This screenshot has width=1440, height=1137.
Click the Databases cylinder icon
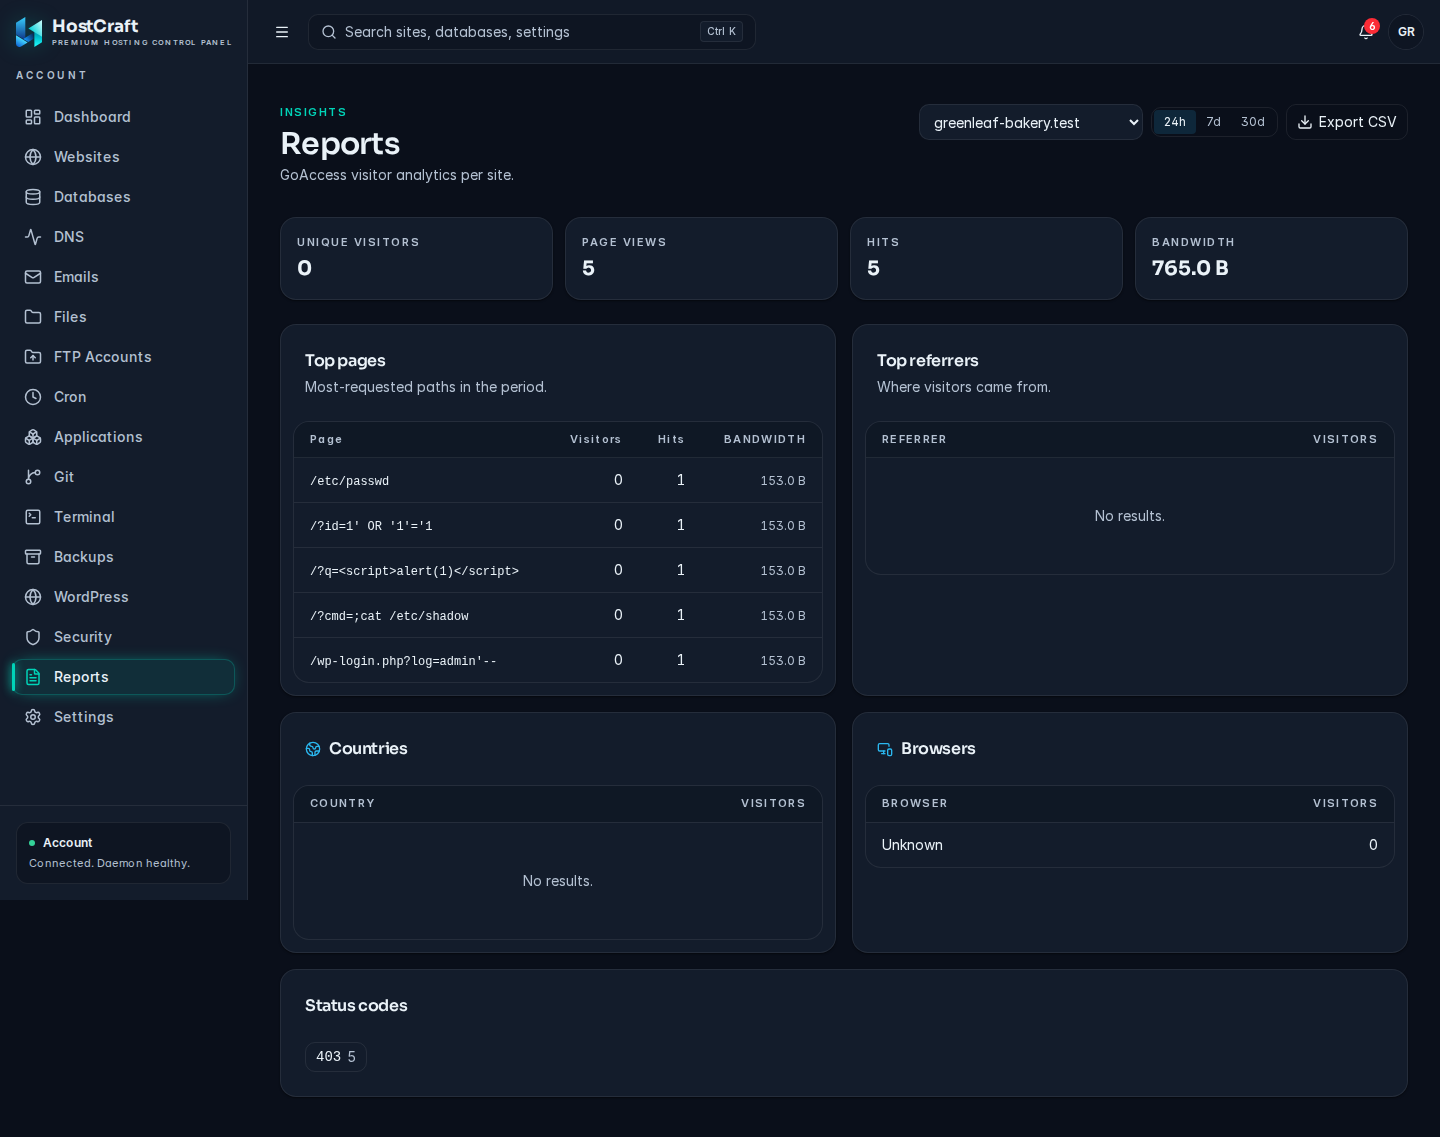click(33, 197)
